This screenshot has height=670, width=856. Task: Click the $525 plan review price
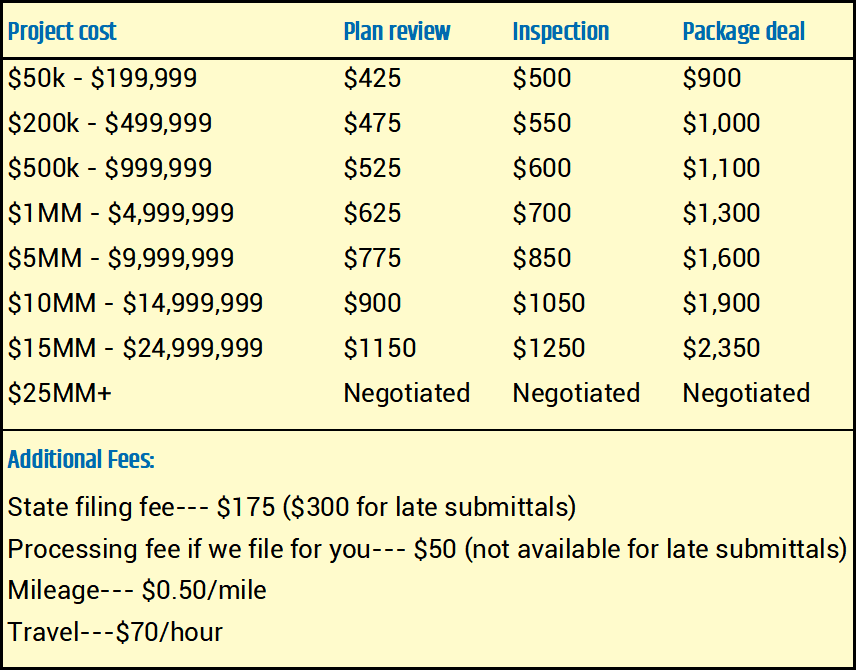tap(372, 168)
